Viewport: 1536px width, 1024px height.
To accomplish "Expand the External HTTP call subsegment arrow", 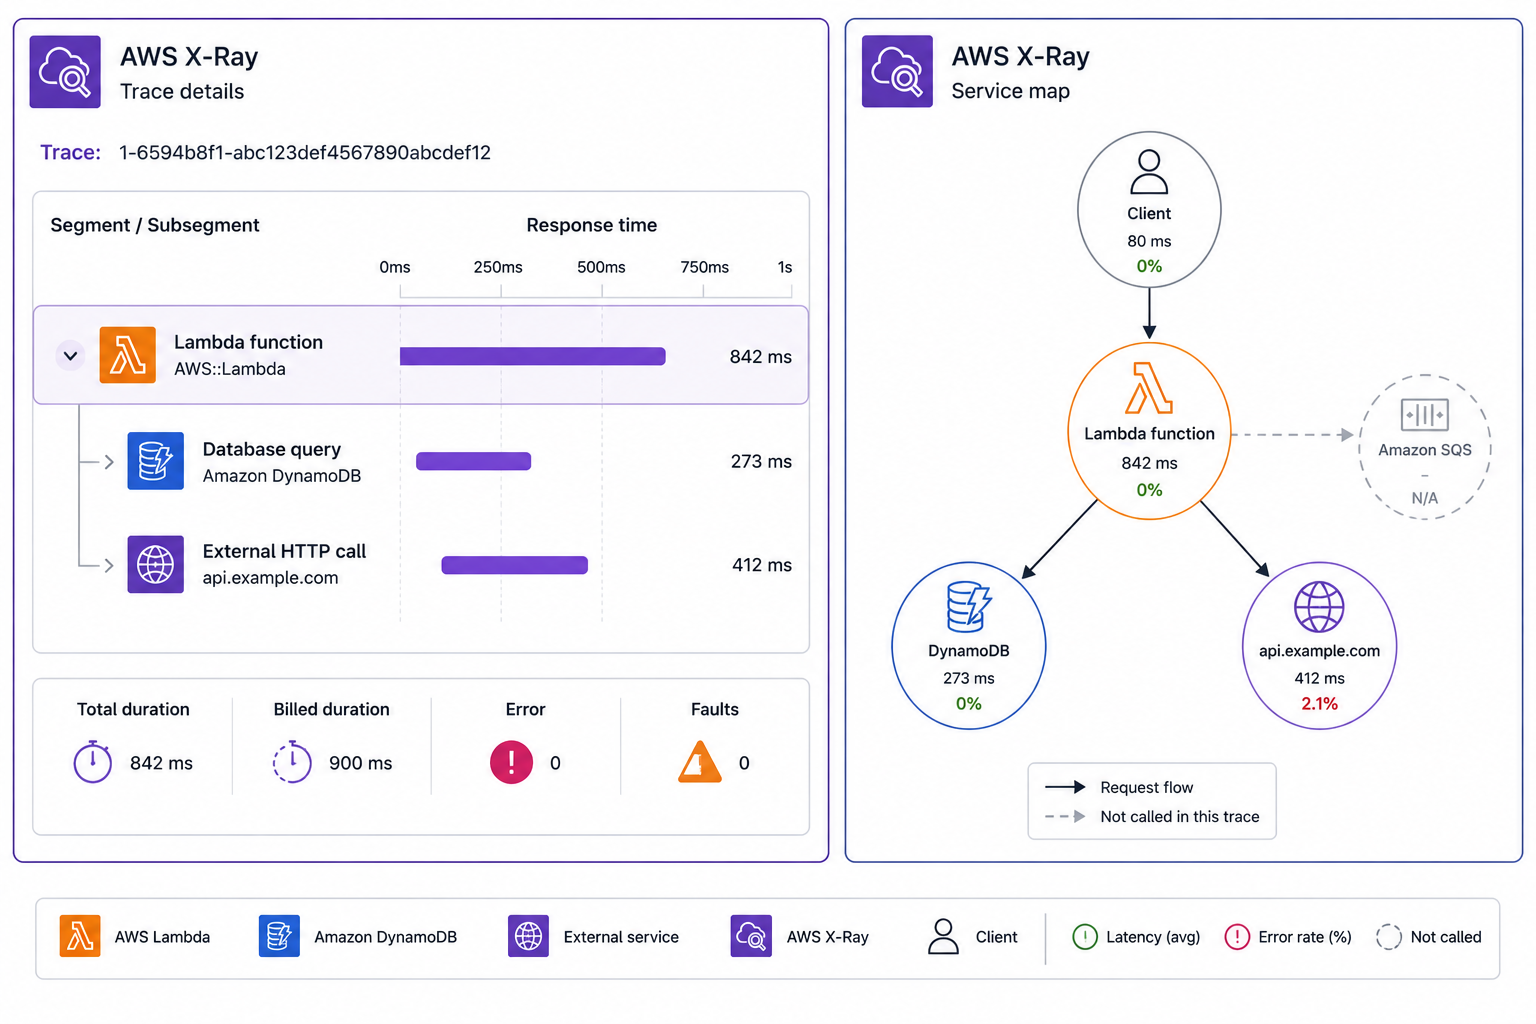I will click(109, 565).
